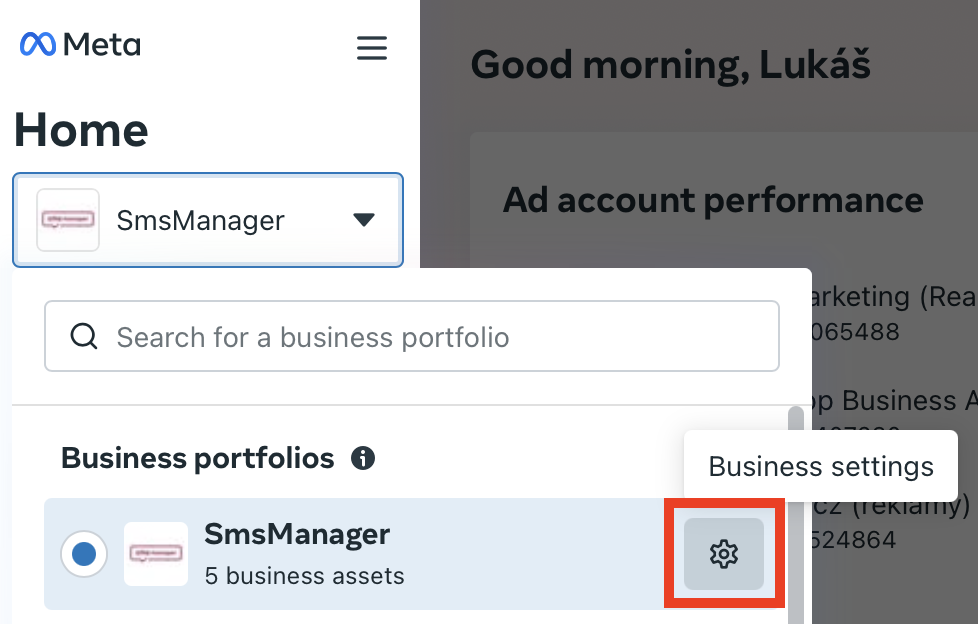
Task: Click the 5 business assets text
Action: (304, 576)
